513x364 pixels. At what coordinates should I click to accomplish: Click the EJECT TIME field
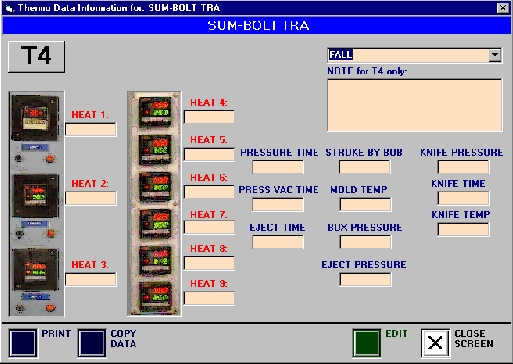pos(278,242)
